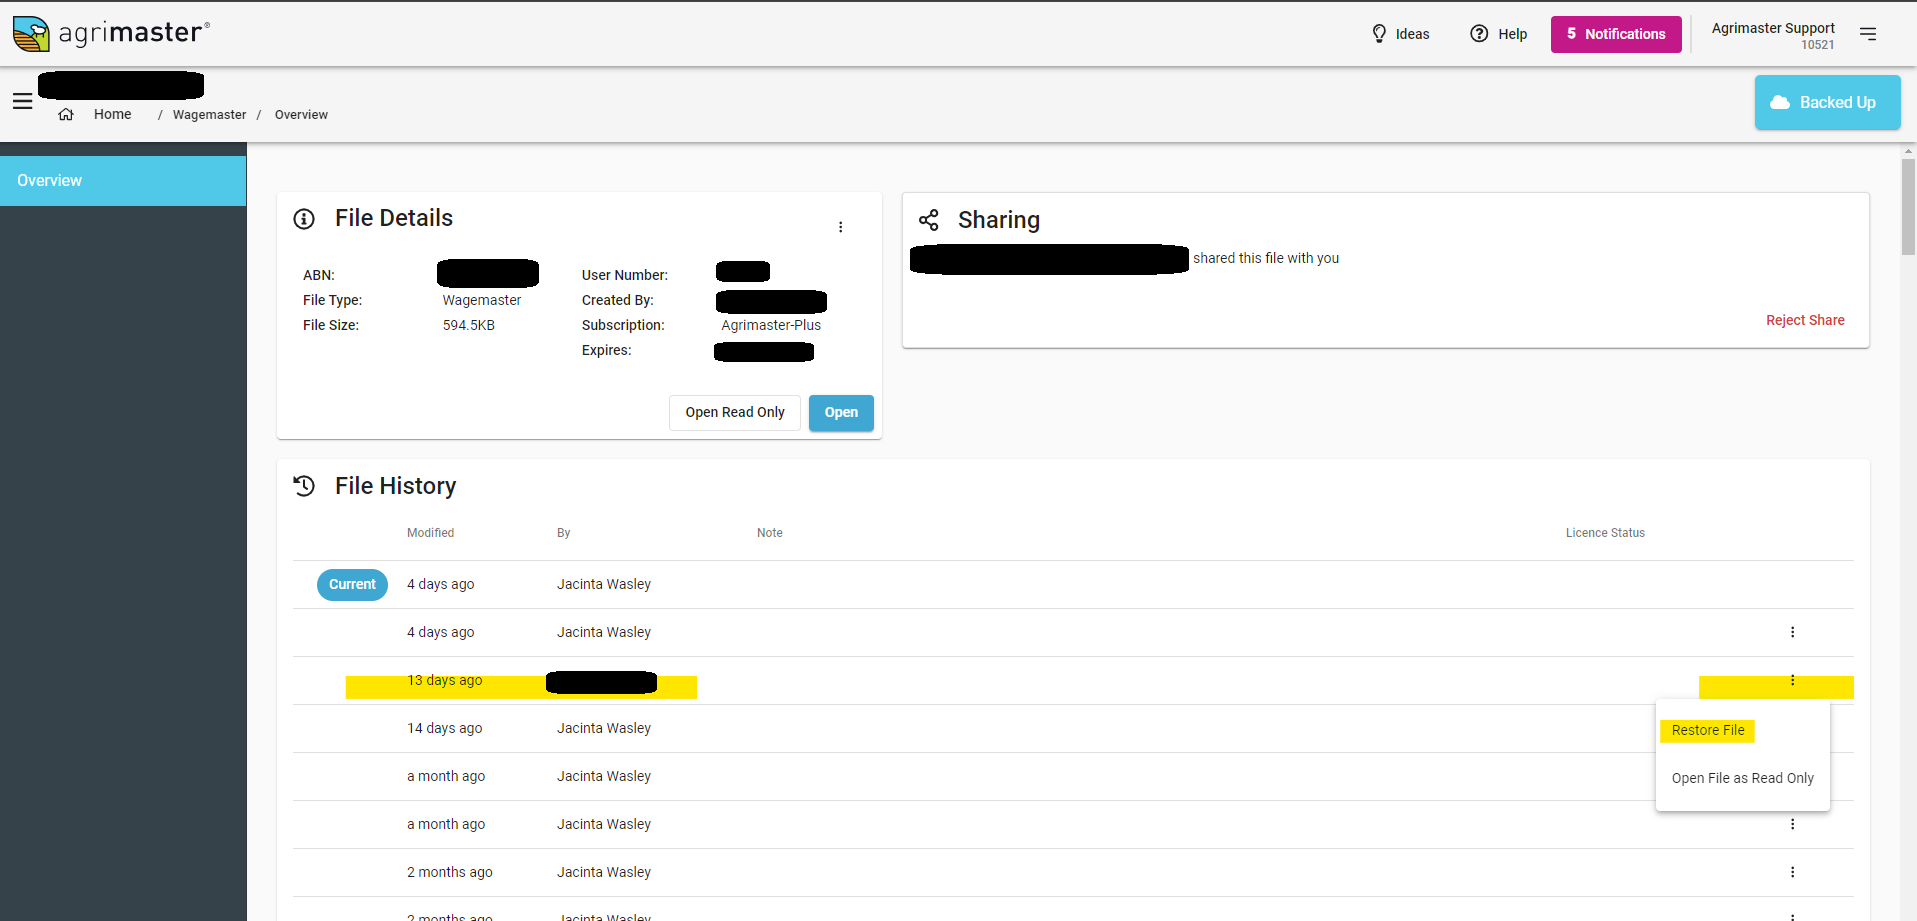
Task: Go to Home breadcrumb link
Action: [113, 114]
